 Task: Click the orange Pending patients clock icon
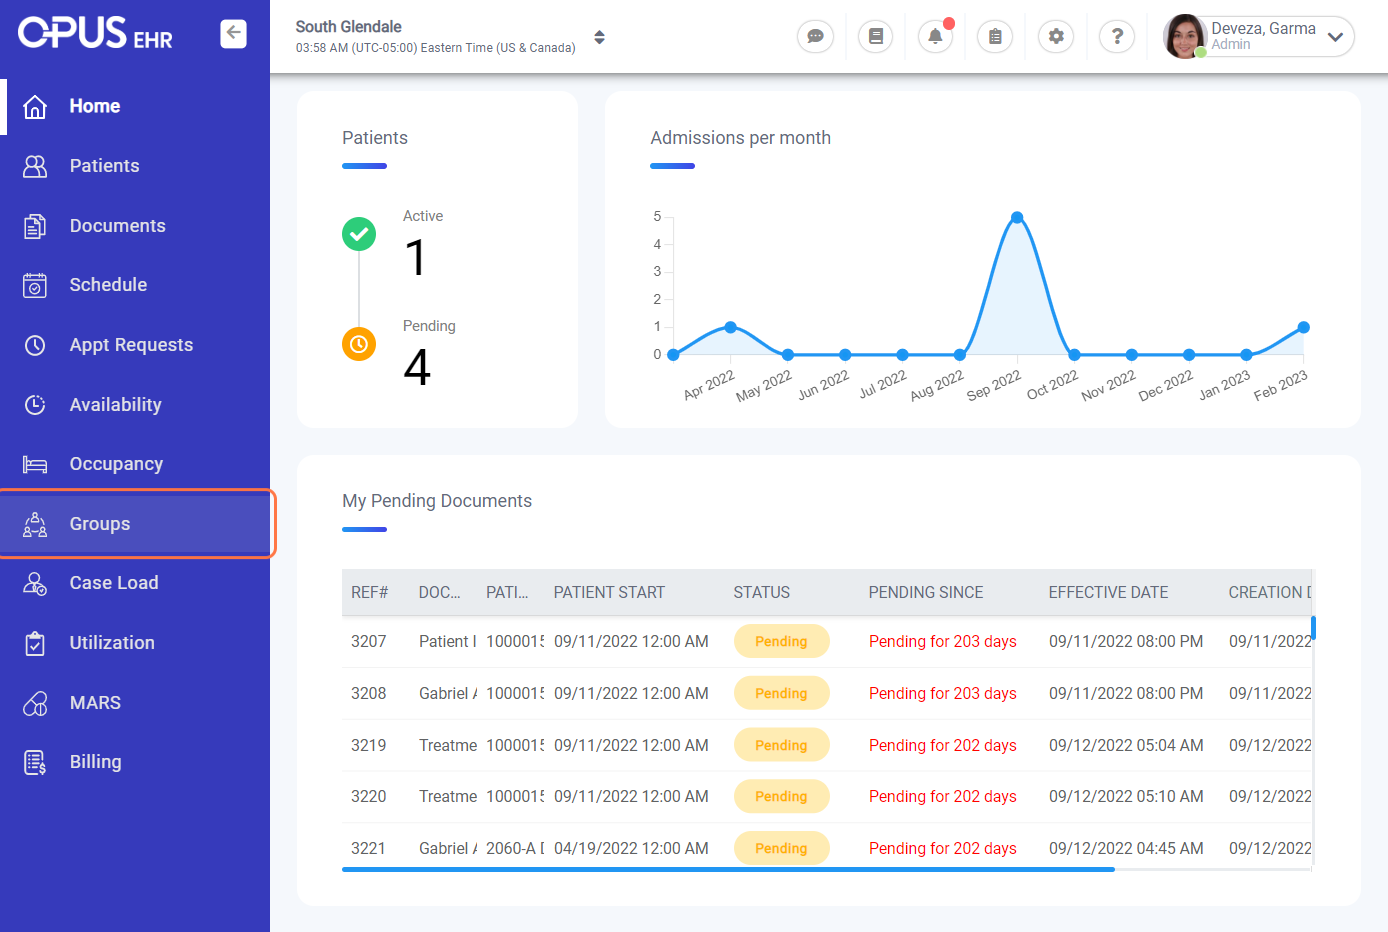[359, 344]
